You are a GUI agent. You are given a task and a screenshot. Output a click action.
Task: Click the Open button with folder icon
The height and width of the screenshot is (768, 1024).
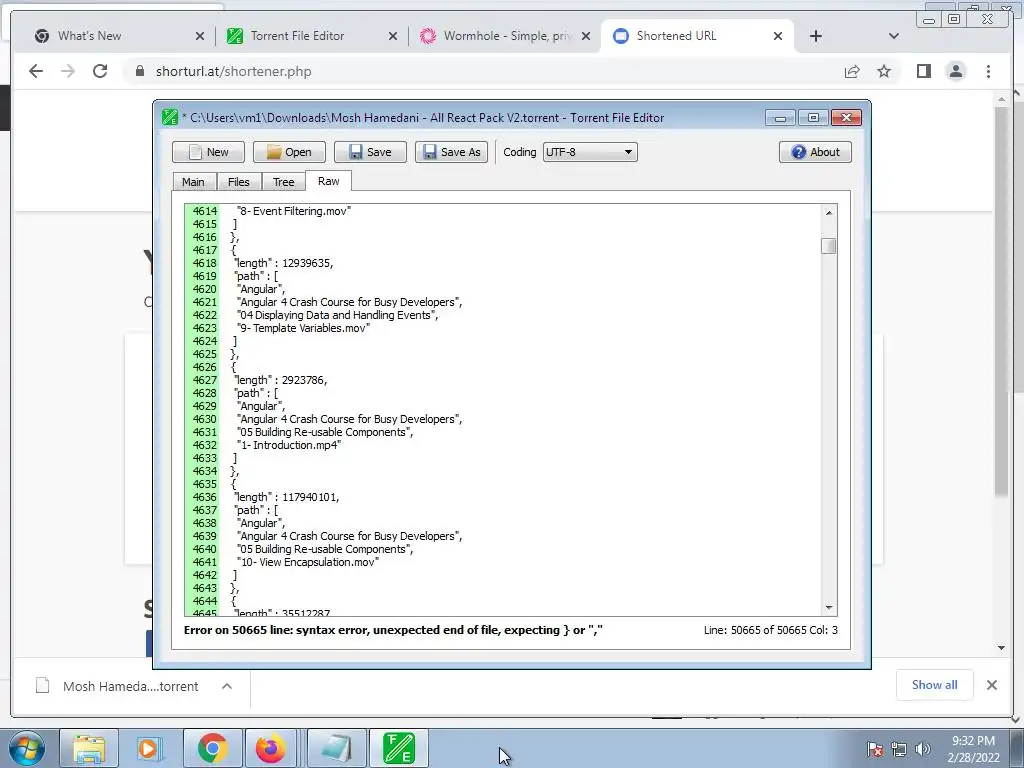click(289, 152)
